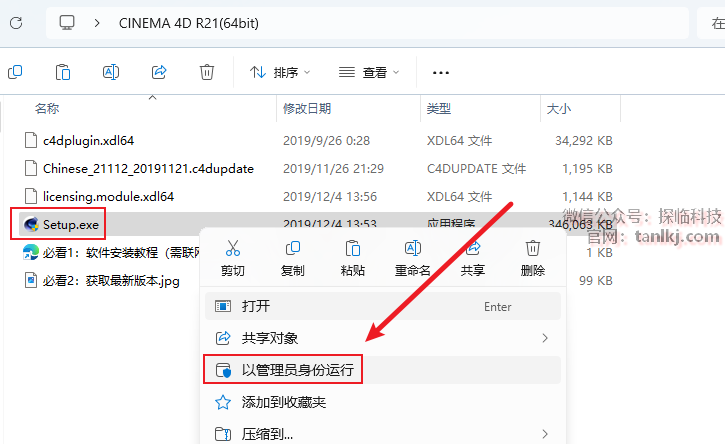Choose 压缩到... menu item
The height and width of the screenshot is (444, 725).
click(383, 434)
